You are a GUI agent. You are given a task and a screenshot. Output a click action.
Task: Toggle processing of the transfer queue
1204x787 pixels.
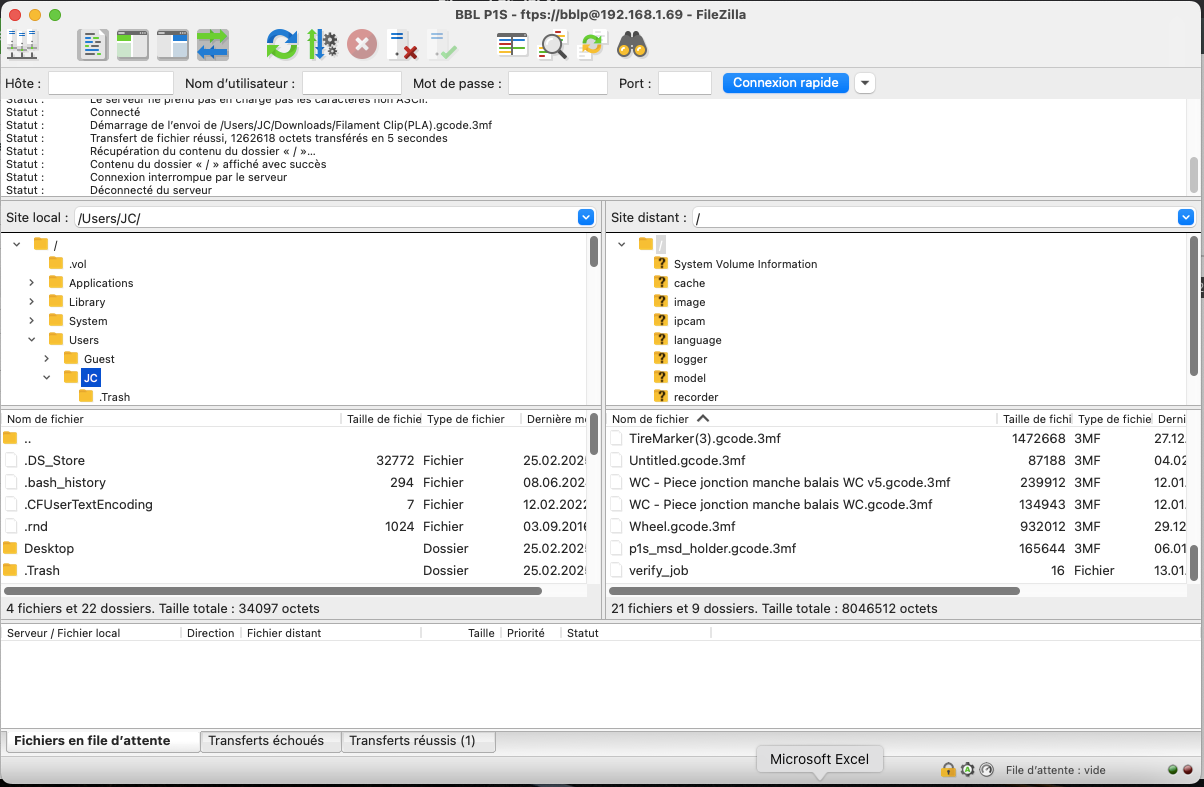click(322, 44)
